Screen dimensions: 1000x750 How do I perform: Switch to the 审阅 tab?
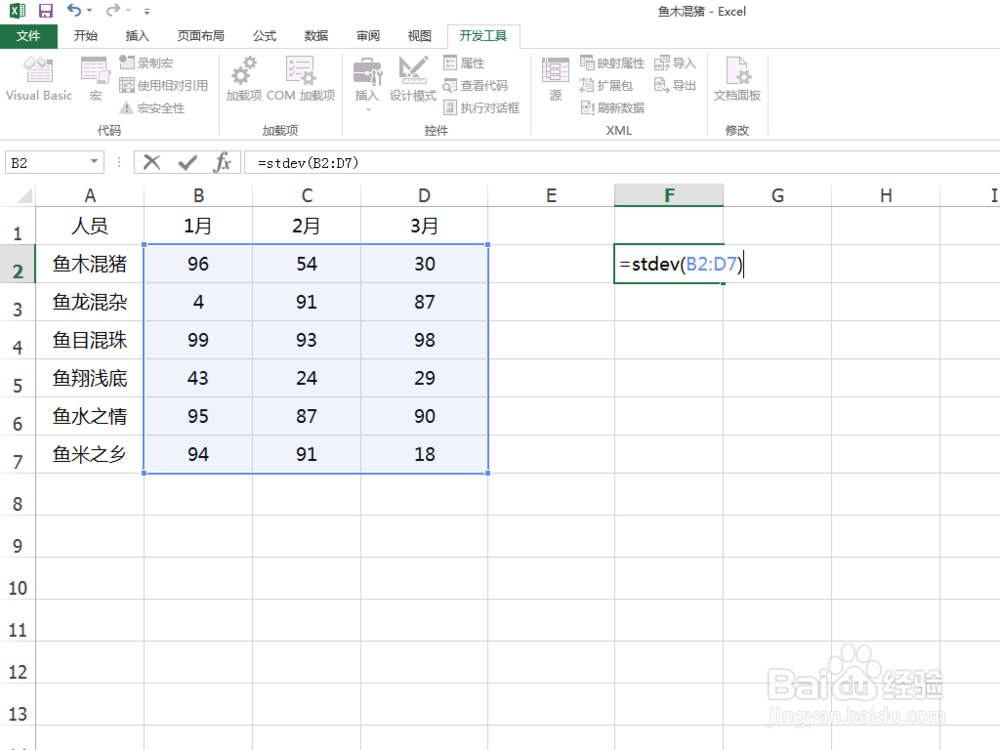[x=368, y=36]
